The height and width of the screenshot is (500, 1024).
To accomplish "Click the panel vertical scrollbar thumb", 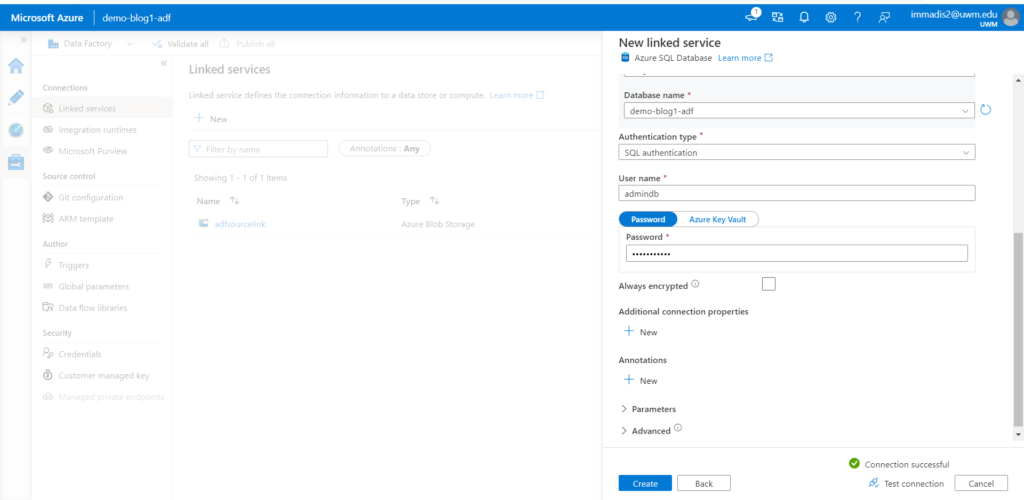I will 1018,330.
